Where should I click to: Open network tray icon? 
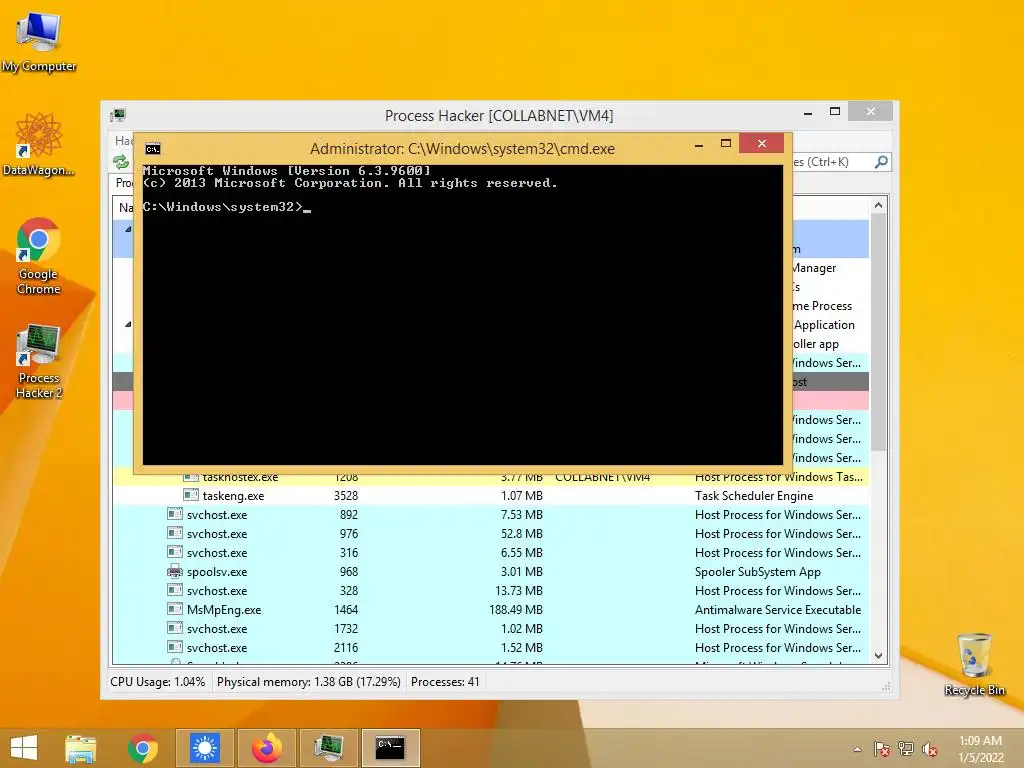tap(906, 749)
